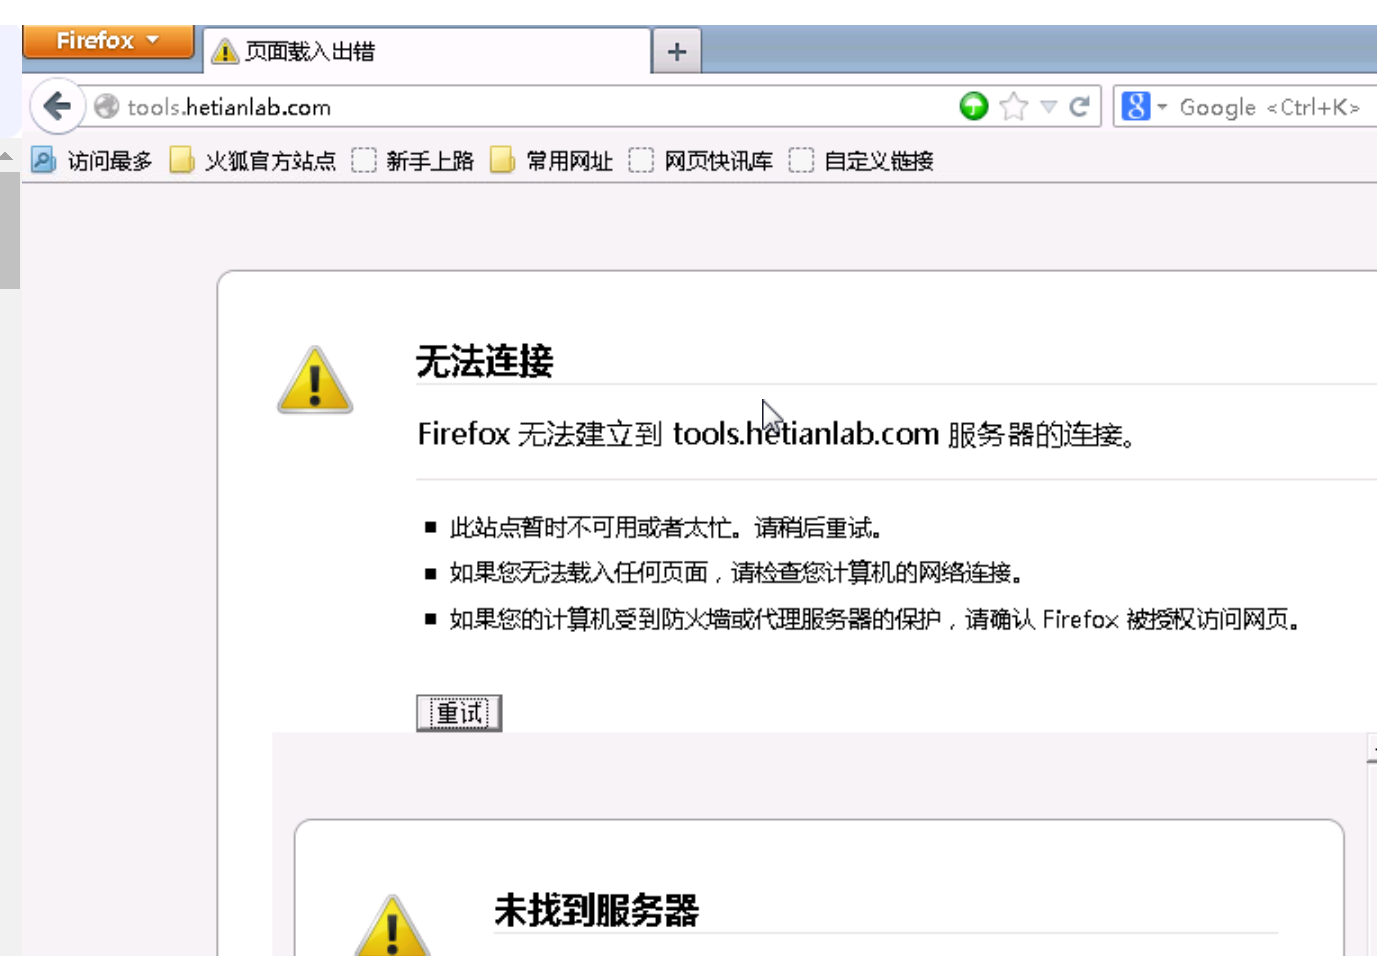Click the green circular arrow icon
Image resolution: width=1377 pixels, height=956 pixels.
[973, 106]
